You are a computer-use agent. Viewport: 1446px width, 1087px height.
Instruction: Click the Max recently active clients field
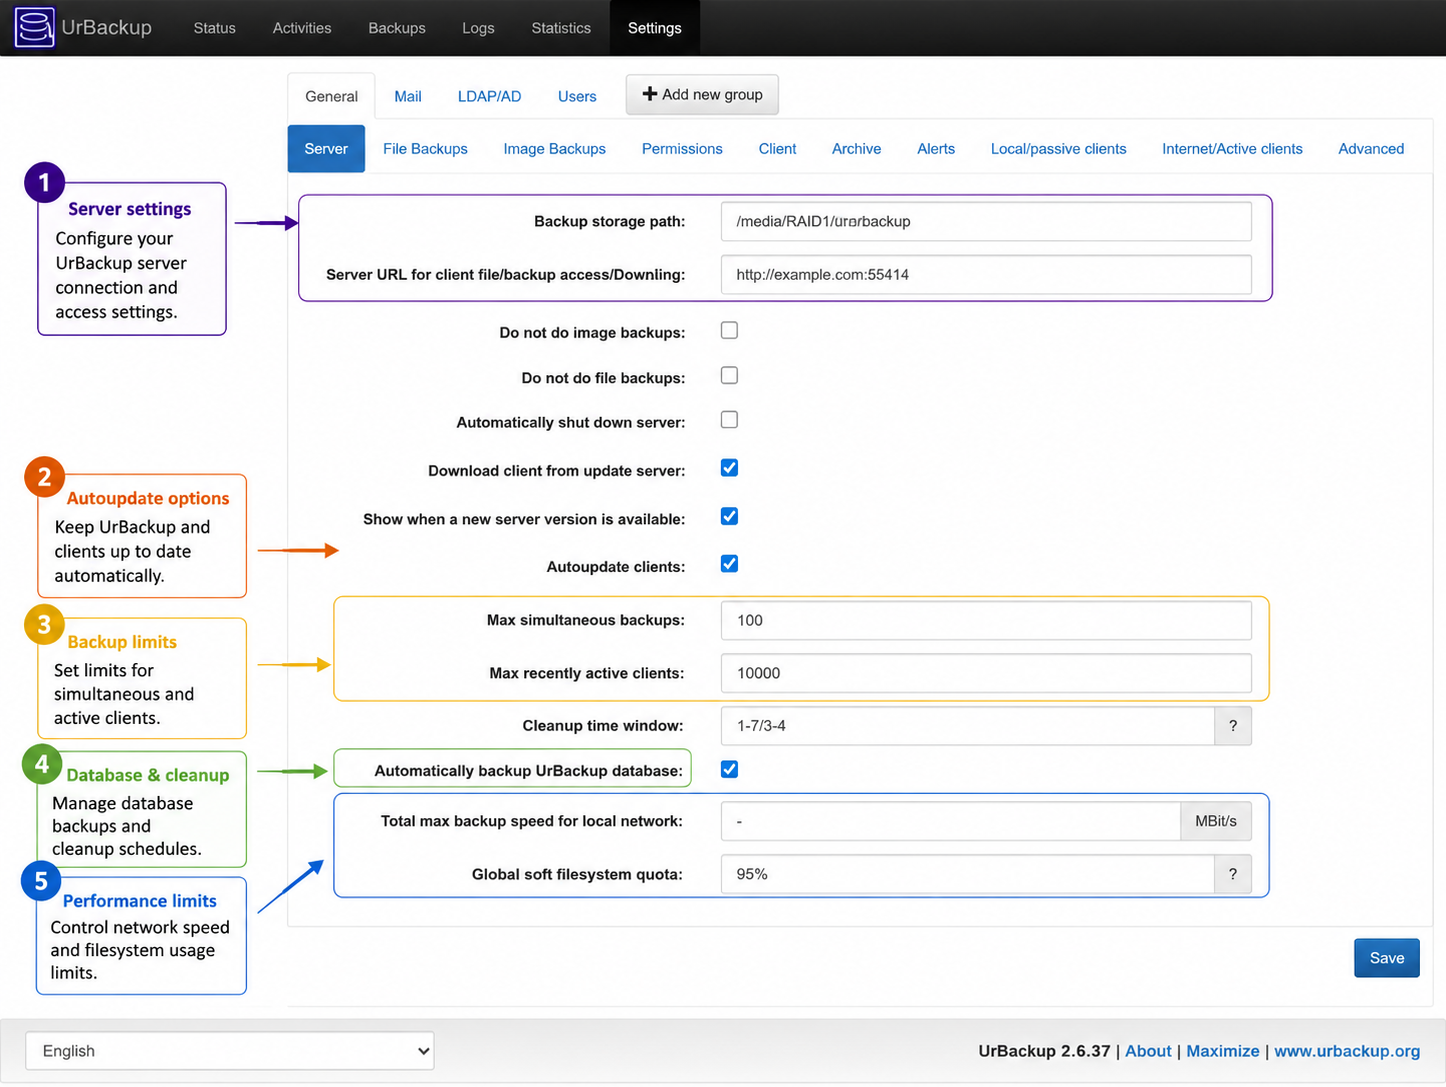[x=986, y=673]
